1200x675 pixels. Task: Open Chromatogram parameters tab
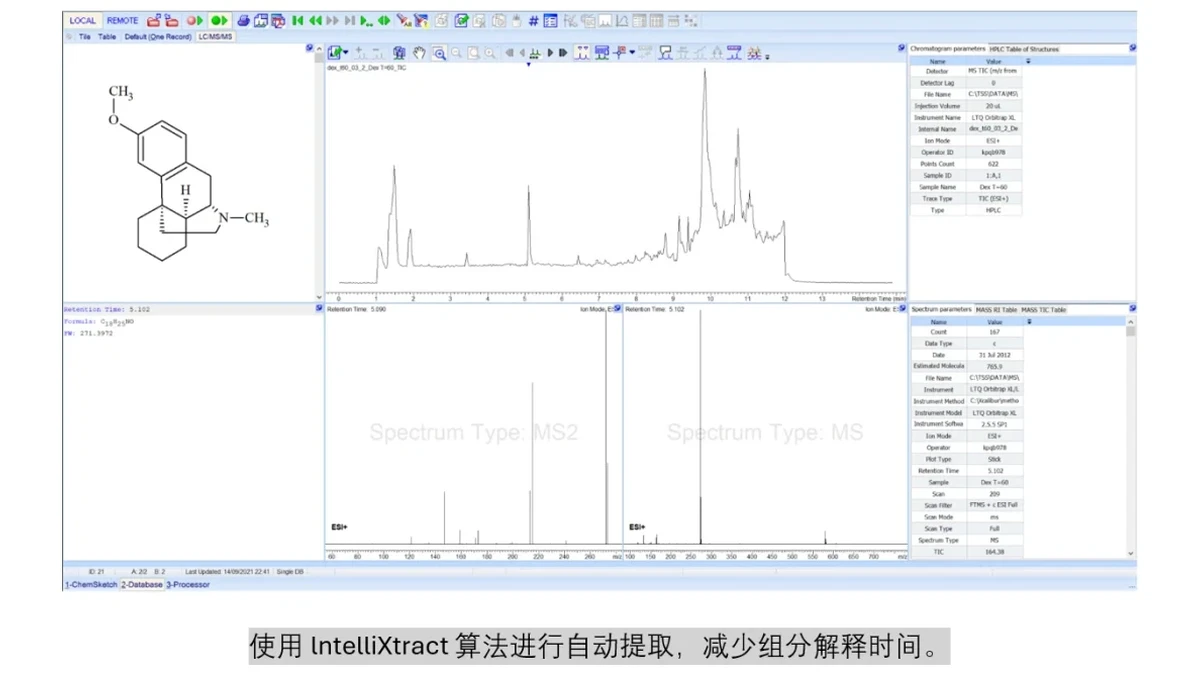[947, 48]
